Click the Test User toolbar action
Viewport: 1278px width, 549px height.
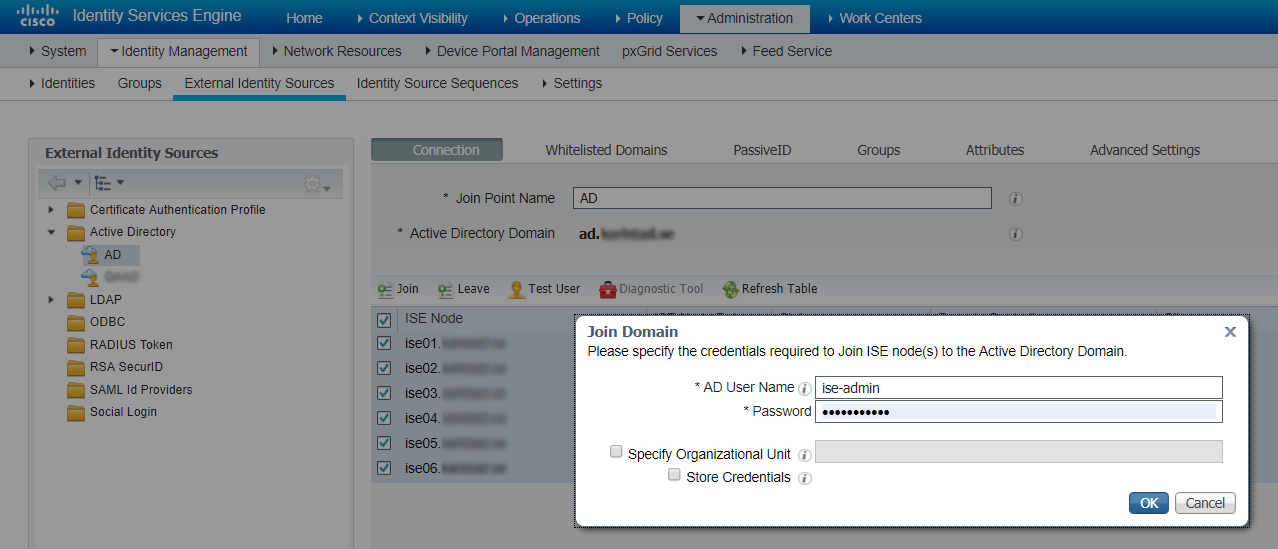click(544, 289)
